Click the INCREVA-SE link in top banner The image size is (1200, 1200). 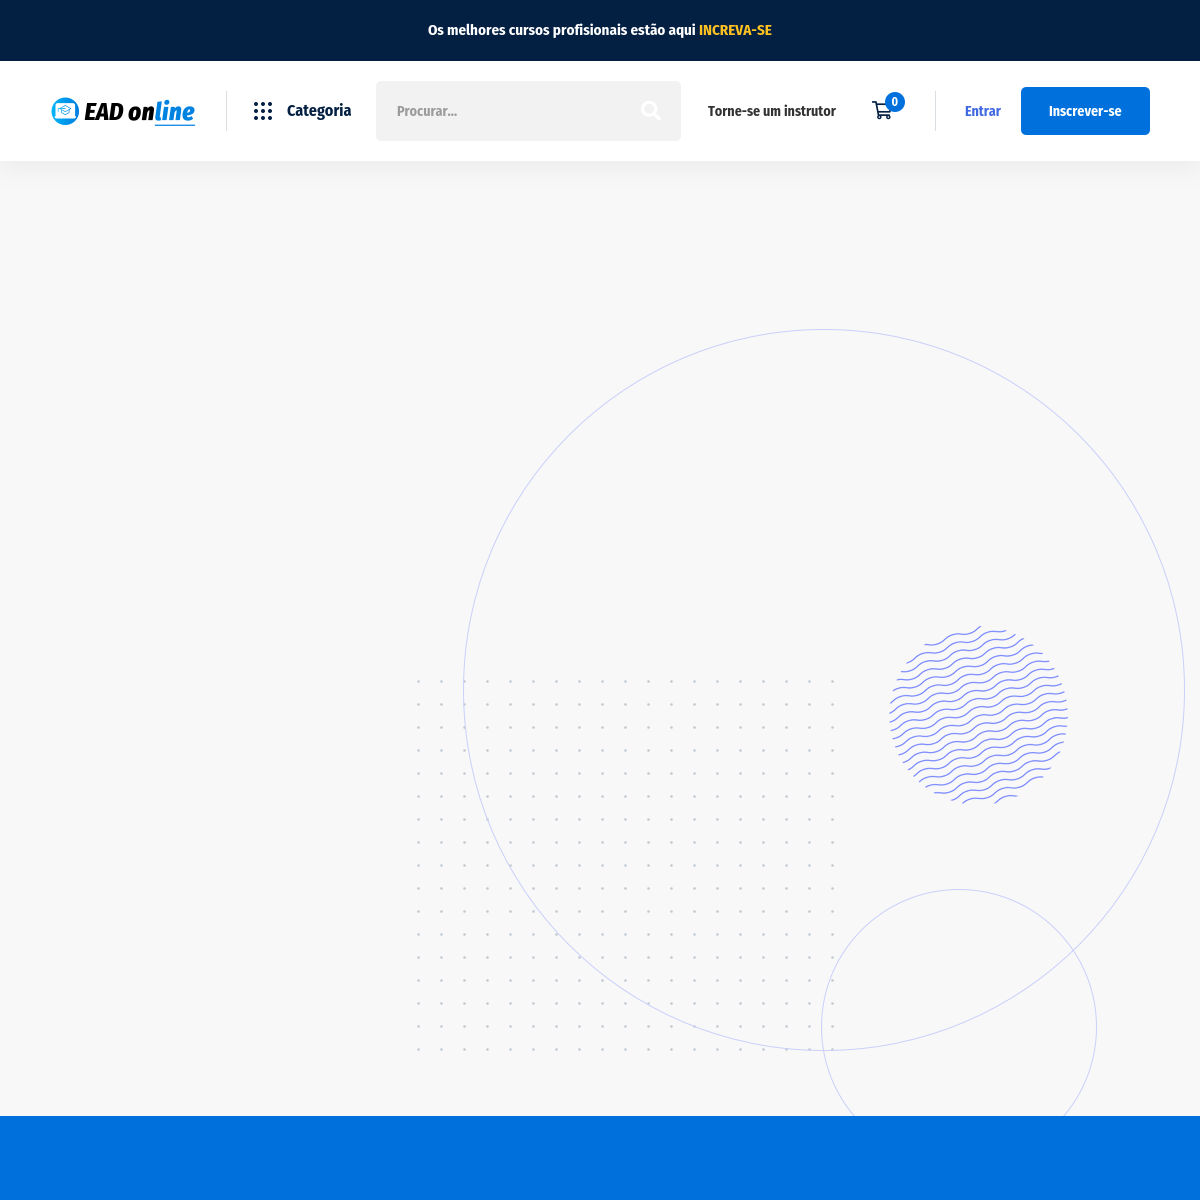(735, 30)
